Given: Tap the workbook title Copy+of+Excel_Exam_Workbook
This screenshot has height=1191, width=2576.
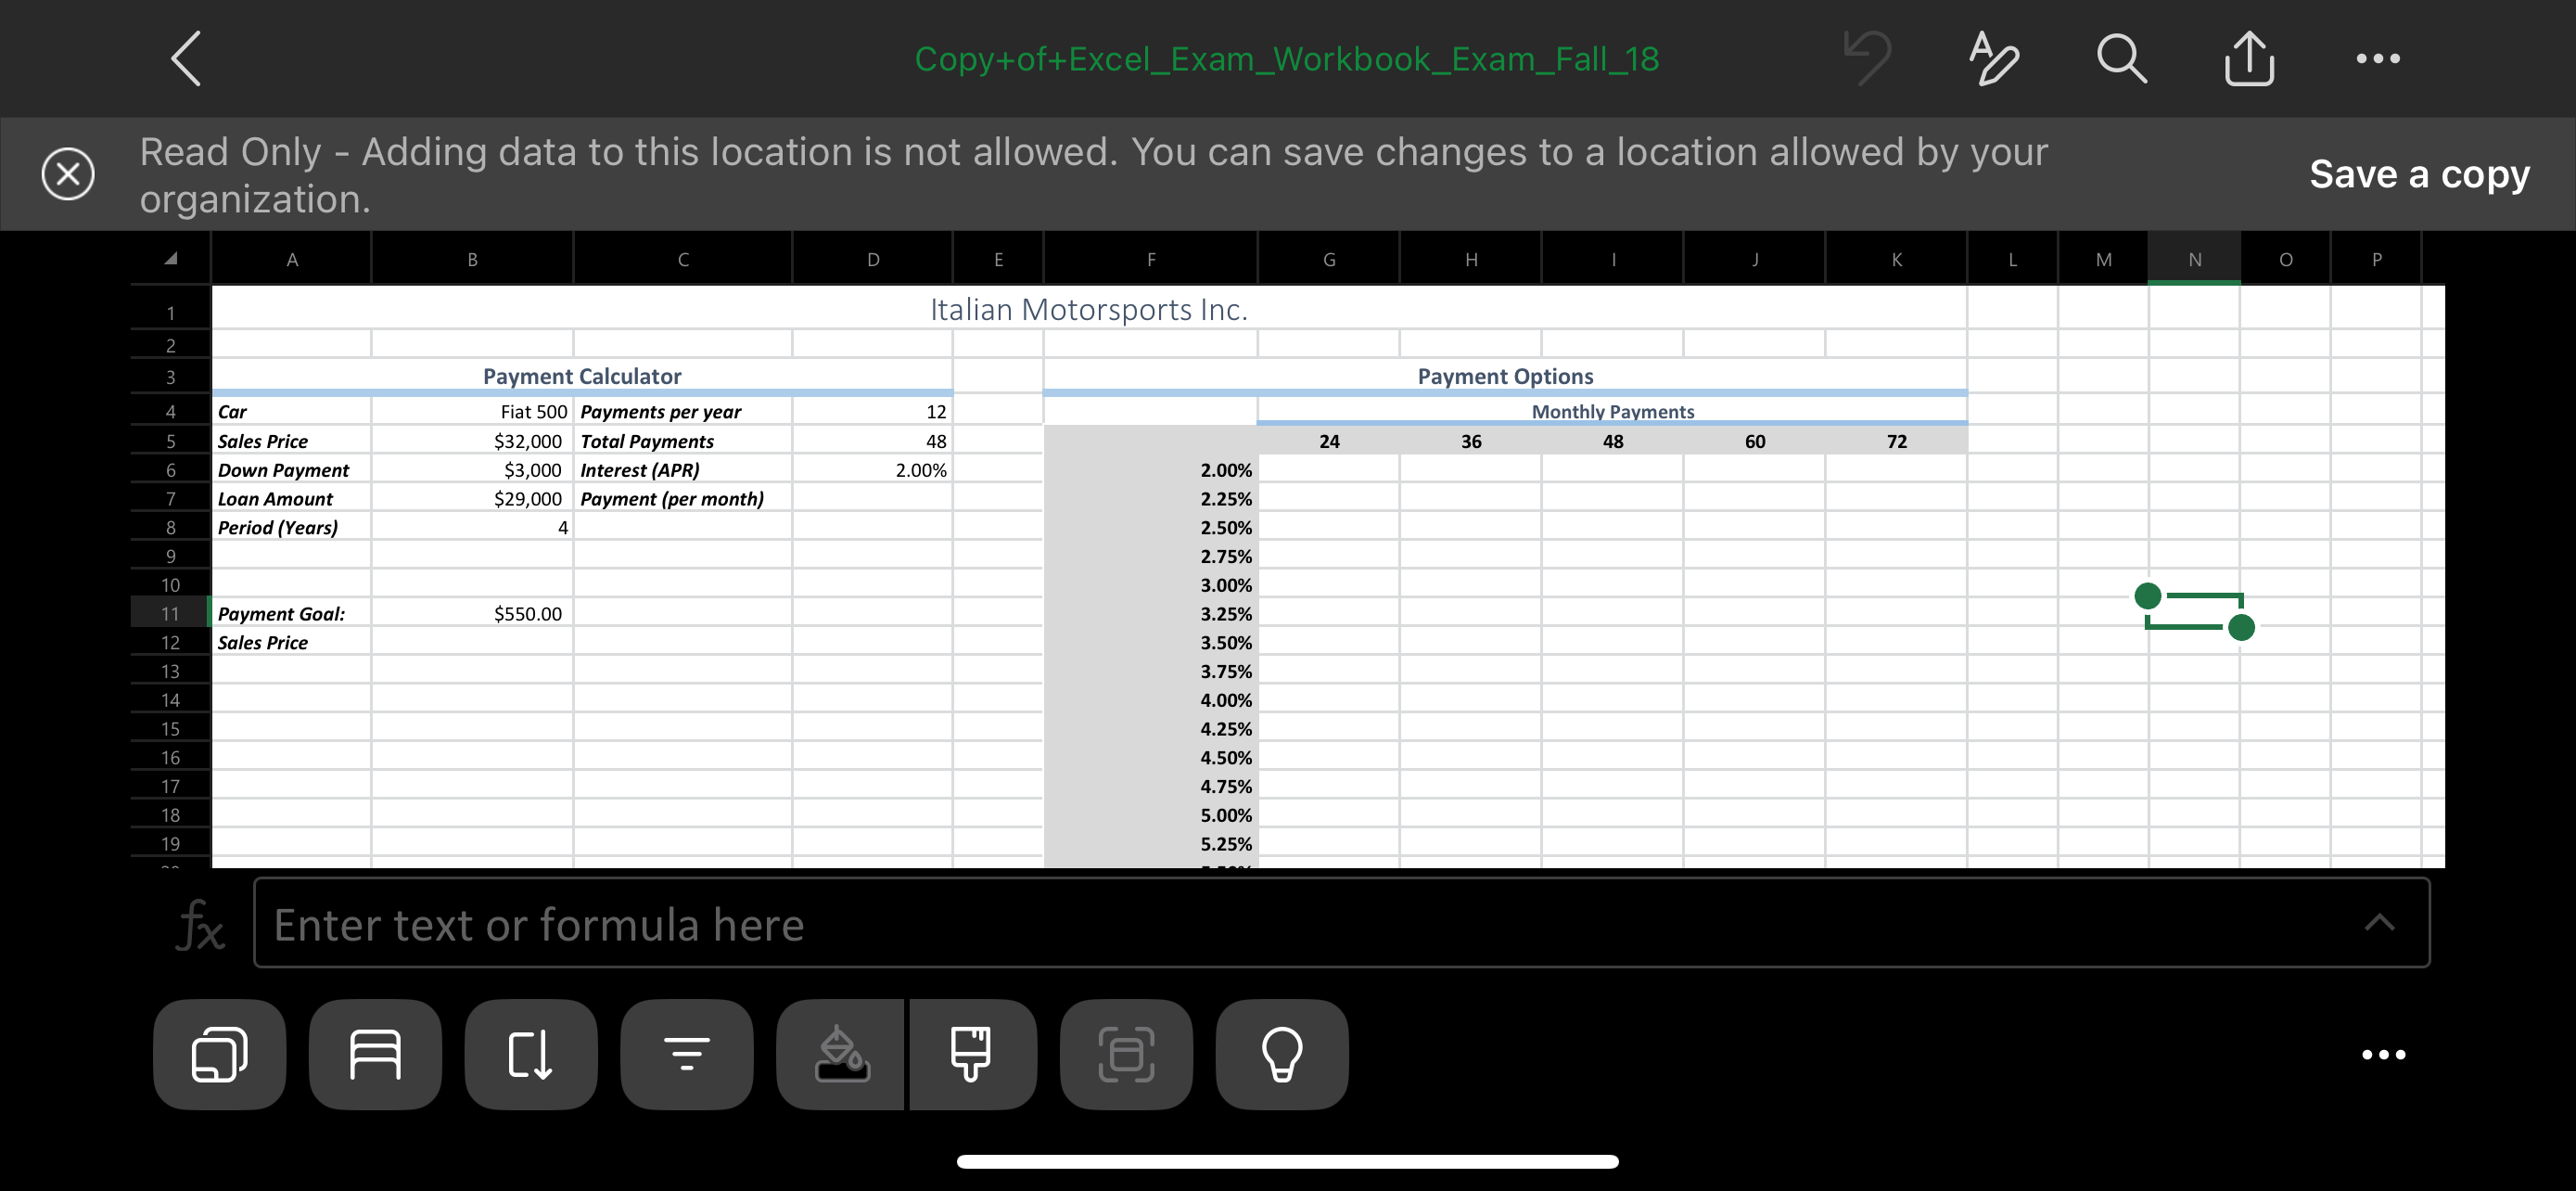Looking at the screenshot, I should click(x=1288, y=58).
